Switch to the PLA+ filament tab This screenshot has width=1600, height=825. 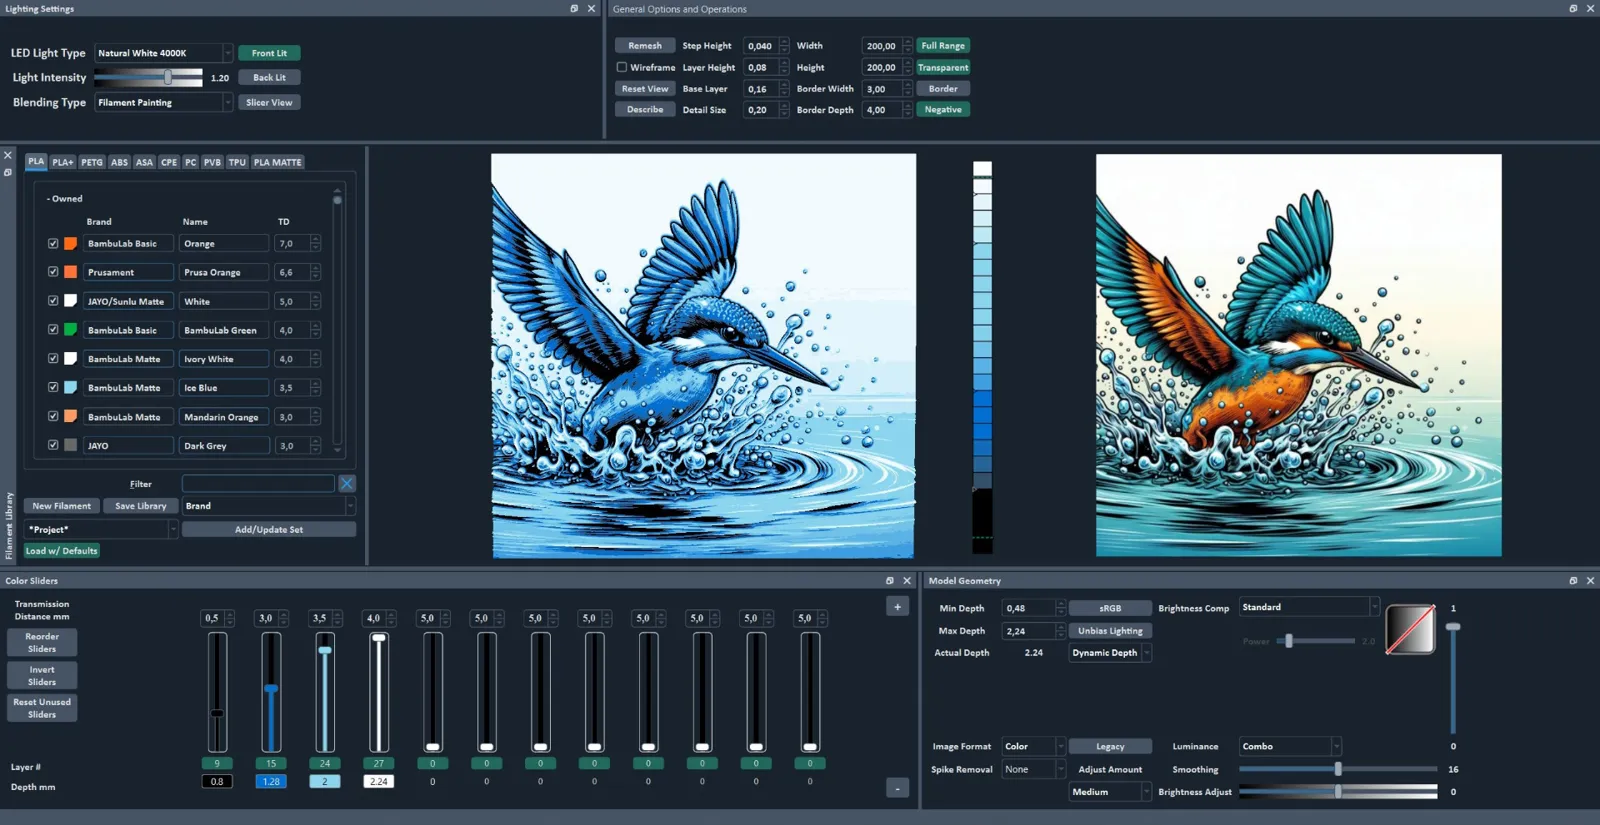[63, 162]
